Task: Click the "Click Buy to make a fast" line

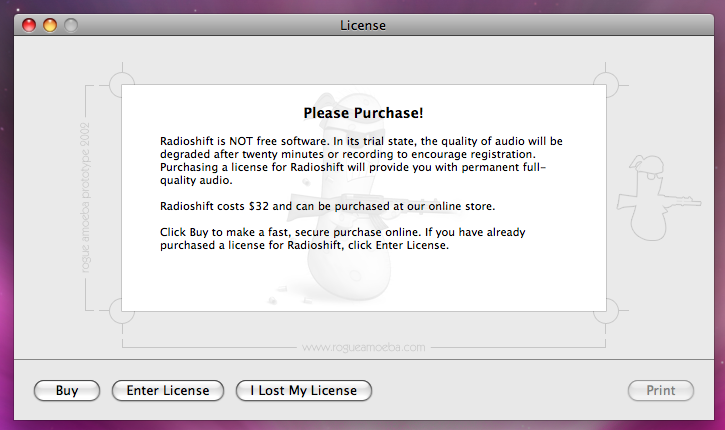Action: 343,232
